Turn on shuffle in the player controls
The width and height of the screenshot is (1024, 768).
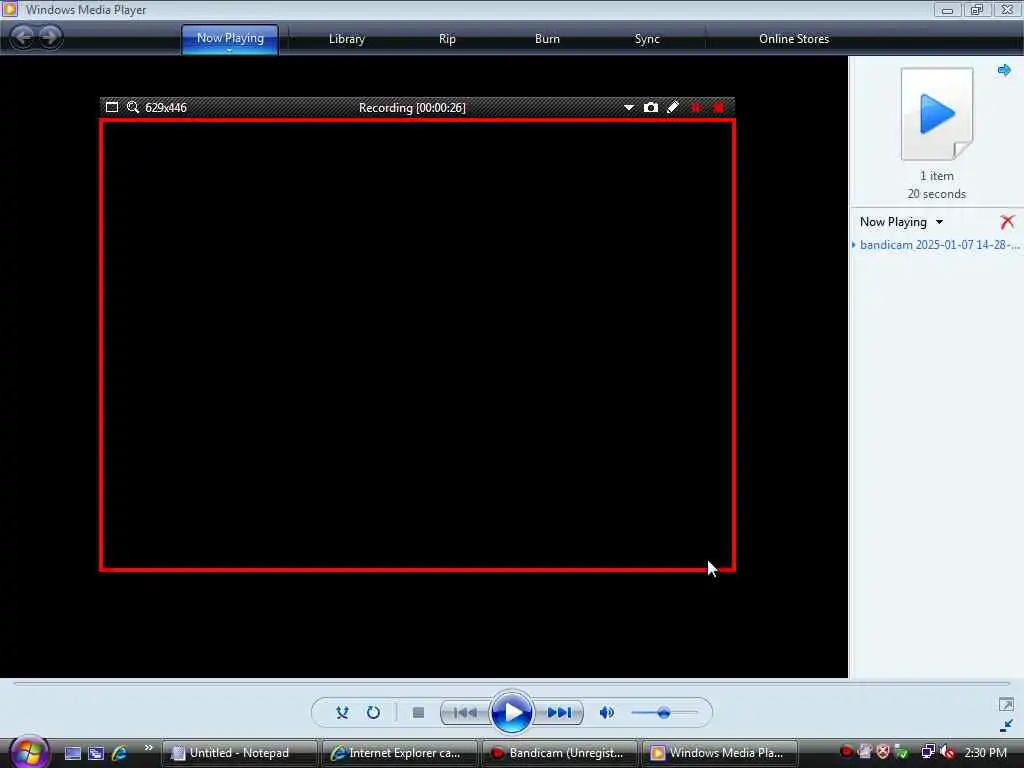(342, 712)
